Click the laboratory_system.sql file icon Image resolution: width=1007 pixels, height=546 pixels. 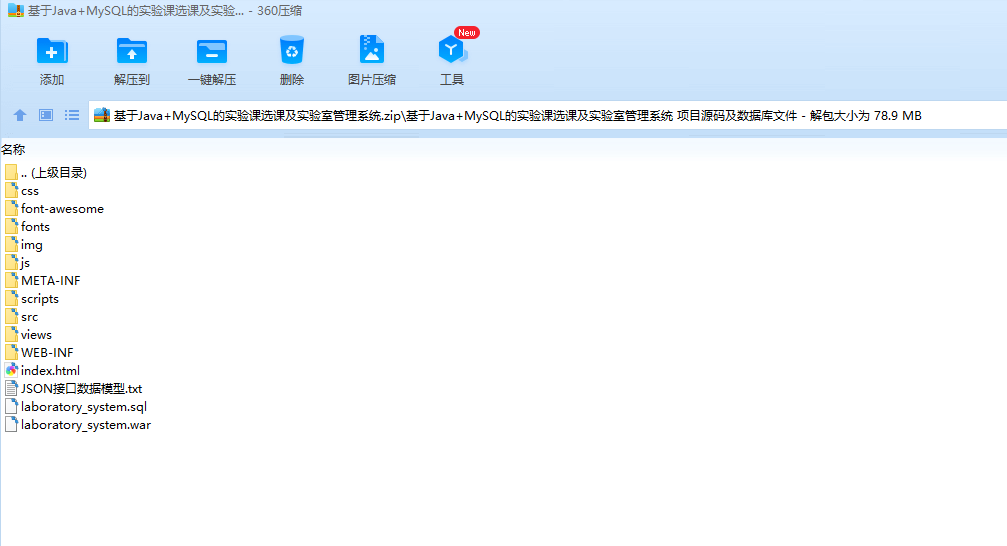(11, 406)
